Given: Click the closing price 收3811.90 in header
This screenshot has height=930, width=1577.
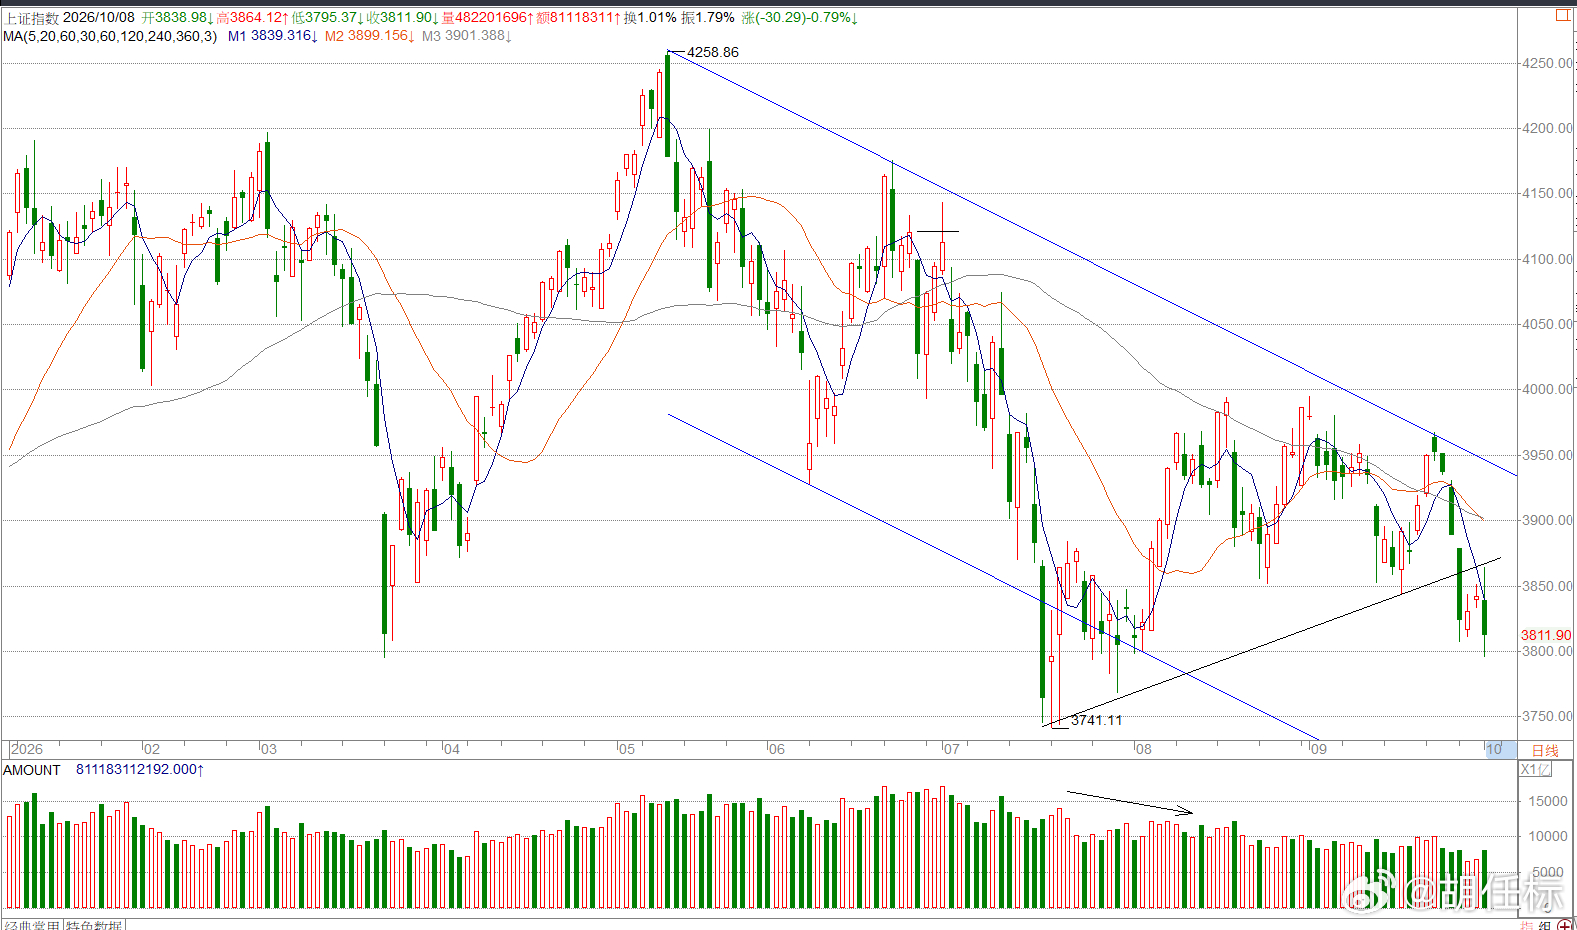Looking at the screenshot, I should tap(403, 18).
